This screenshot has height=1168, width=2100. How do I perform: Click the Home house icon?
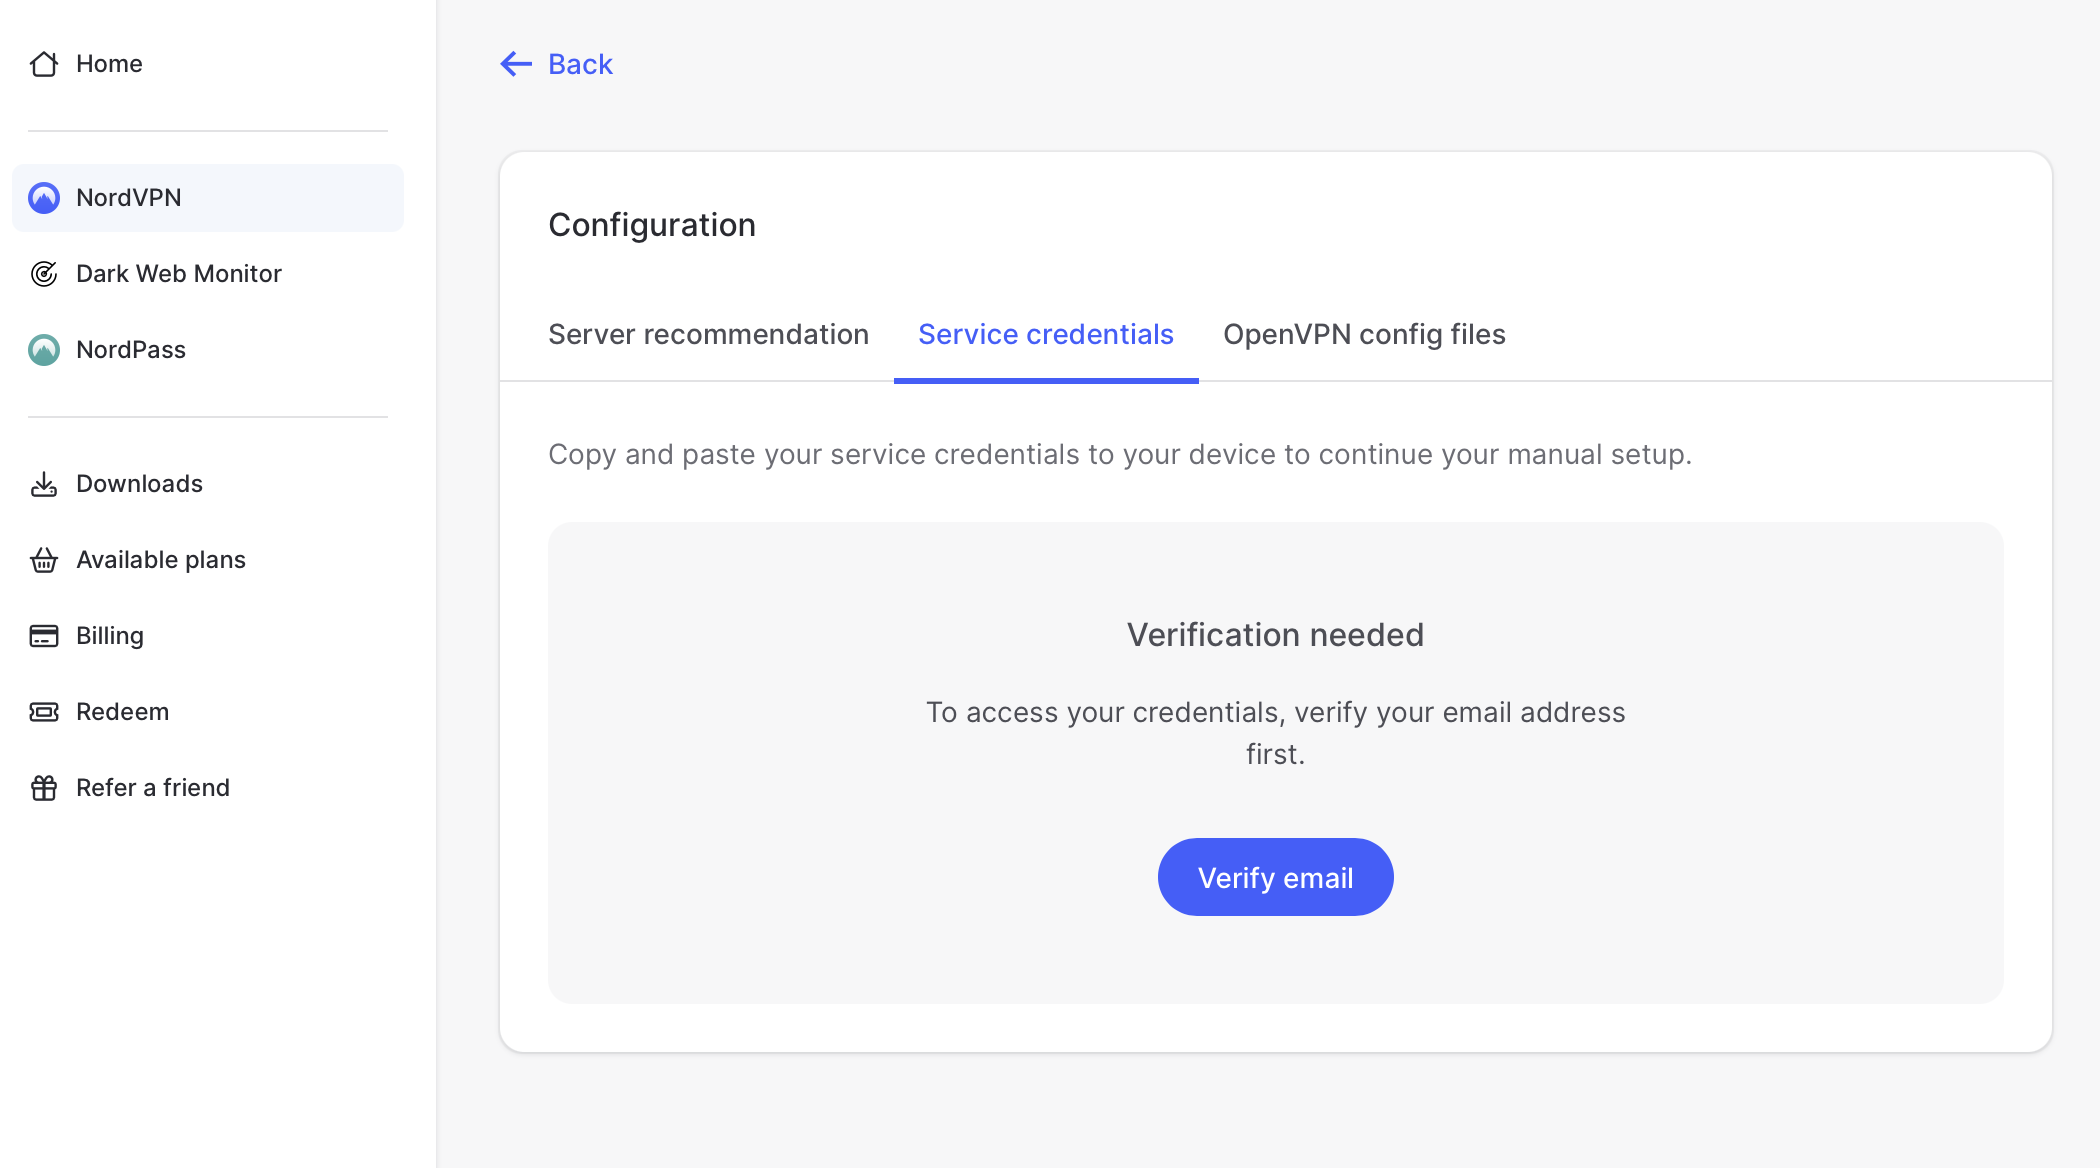[x=44, y=64]
